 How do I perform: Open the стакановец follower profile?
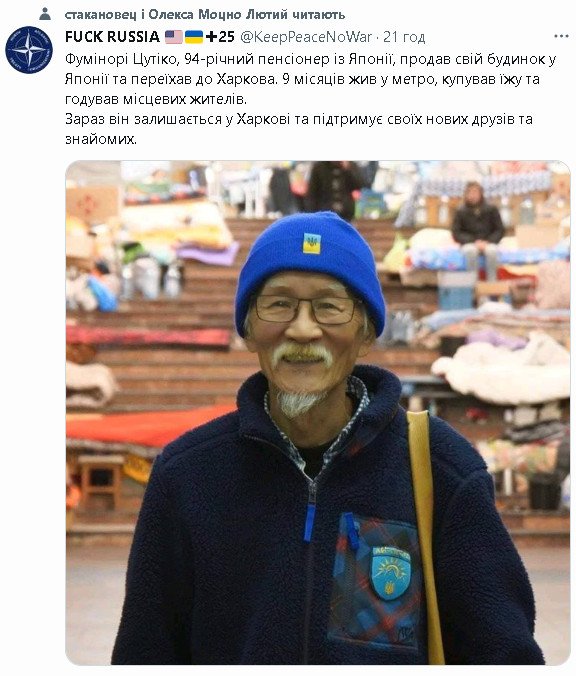pyautogui.click(x=101, y=15)
